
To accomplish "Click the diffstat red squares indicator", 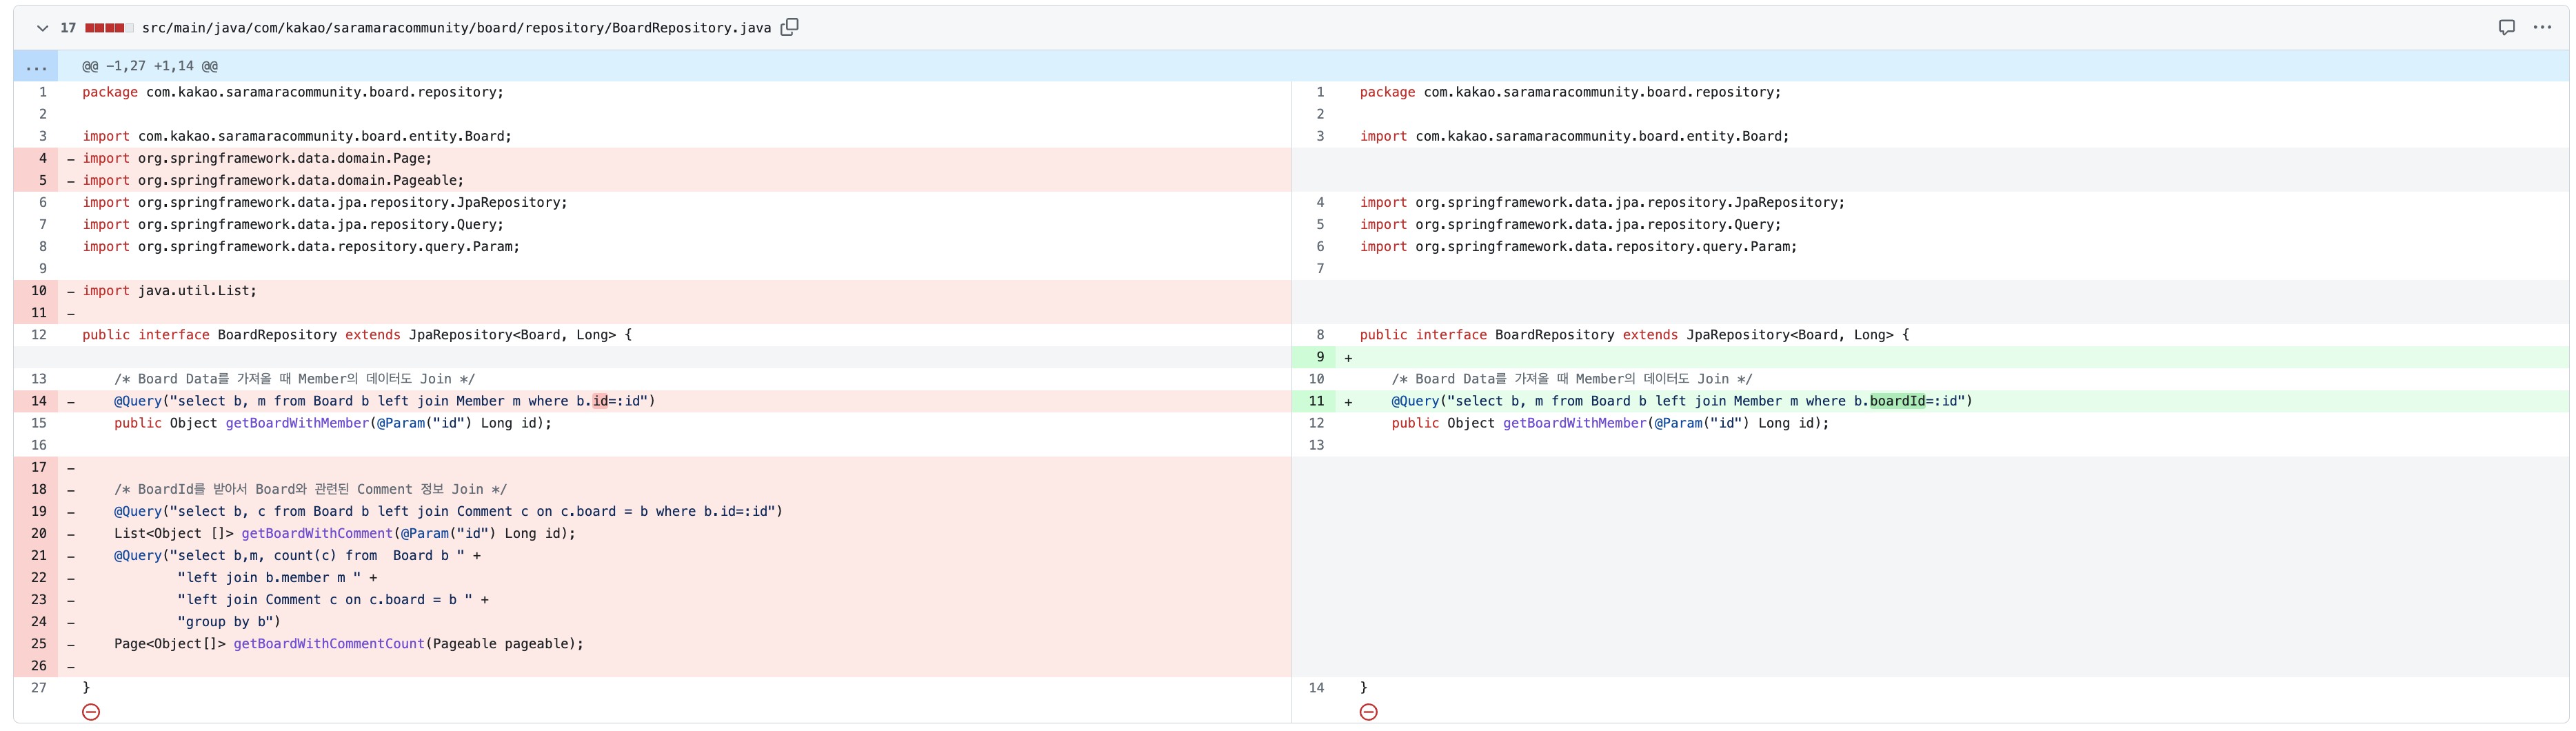I will pos(109,28).
